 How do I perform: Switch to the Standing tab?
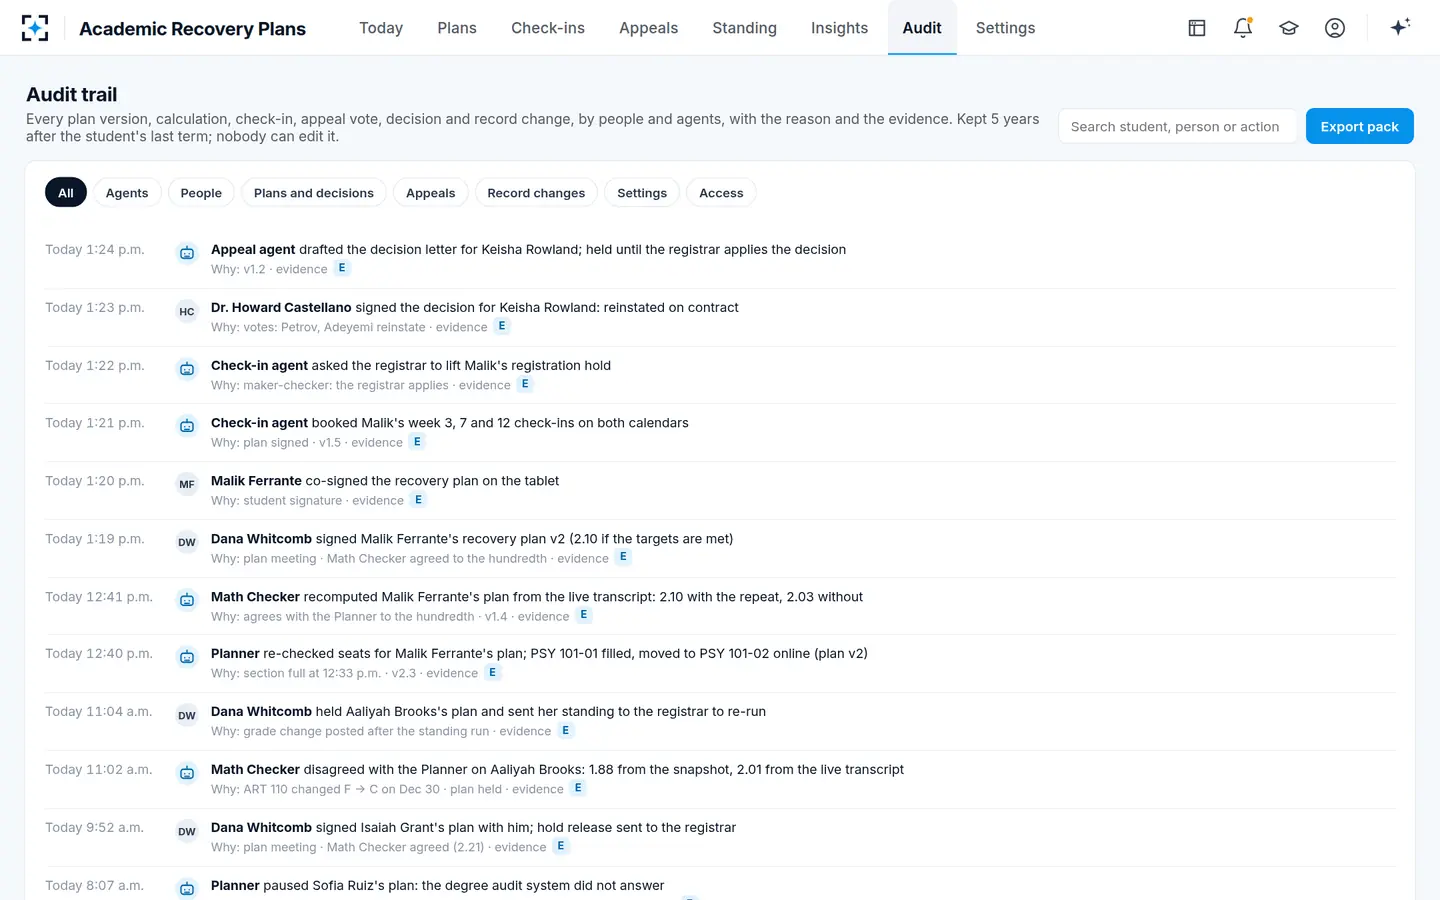tap(744, 28)
